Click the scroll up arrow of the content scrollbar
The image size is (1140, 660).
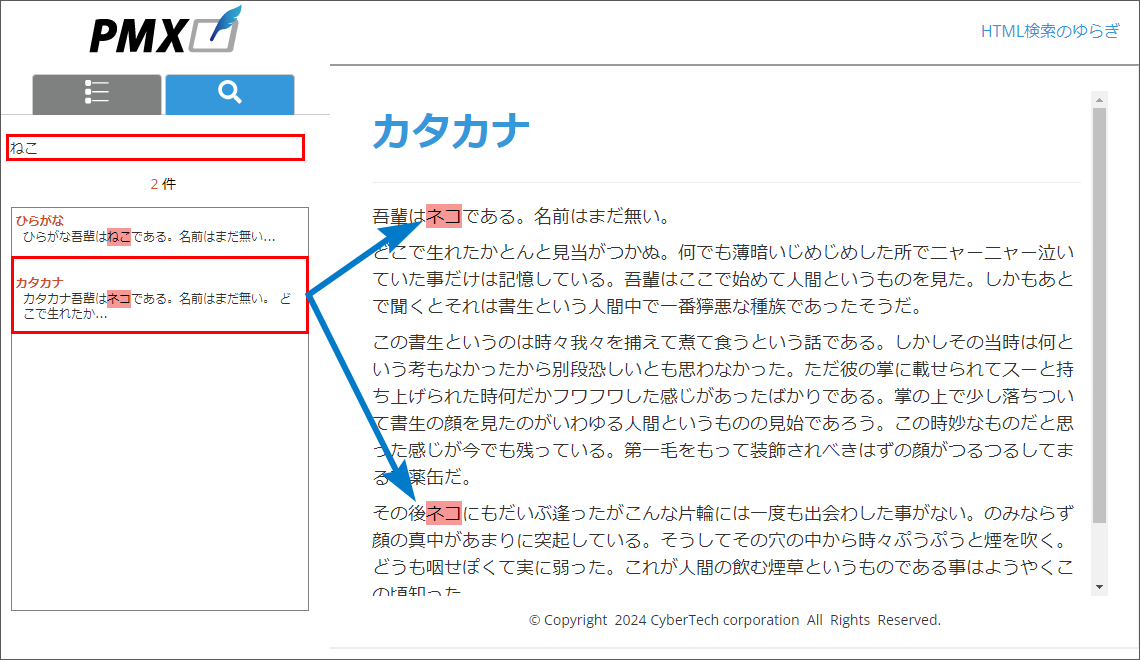(1099, 100)
